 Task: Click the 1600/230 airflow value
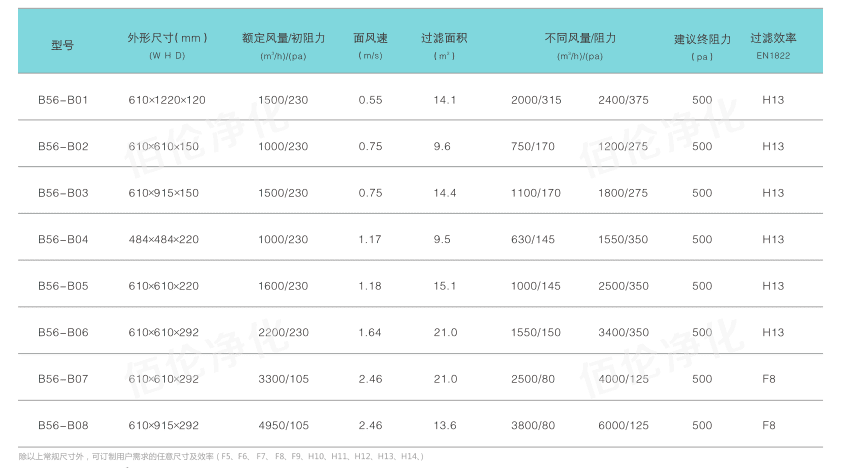click(x=283, y=286)
